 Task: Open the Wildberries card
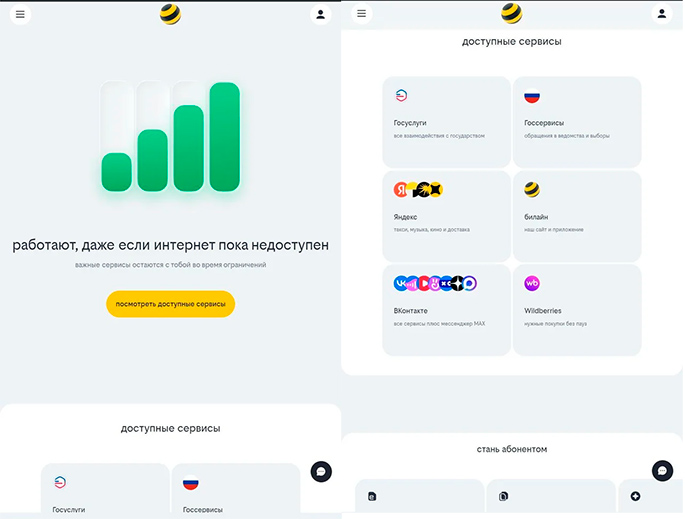577,310
